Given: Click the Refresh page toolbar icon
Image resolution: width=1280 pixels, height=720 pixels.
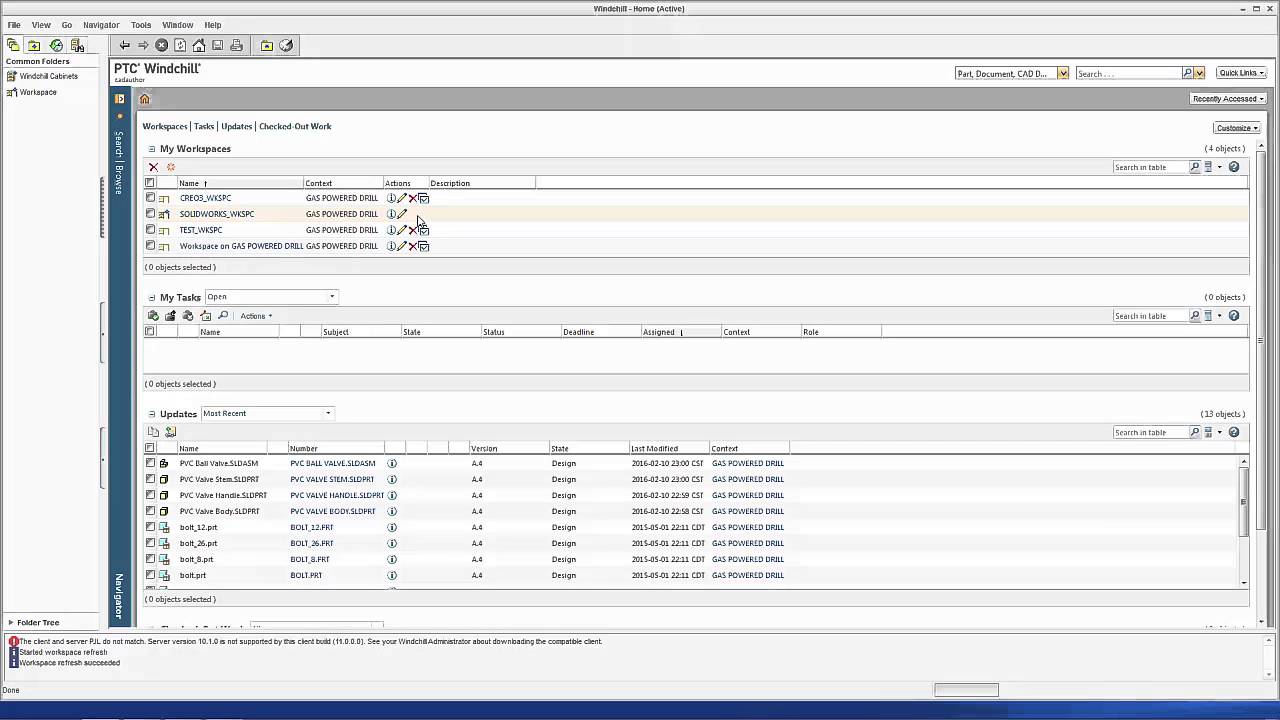Looking at the screenshot, I should tap(180, 45).
